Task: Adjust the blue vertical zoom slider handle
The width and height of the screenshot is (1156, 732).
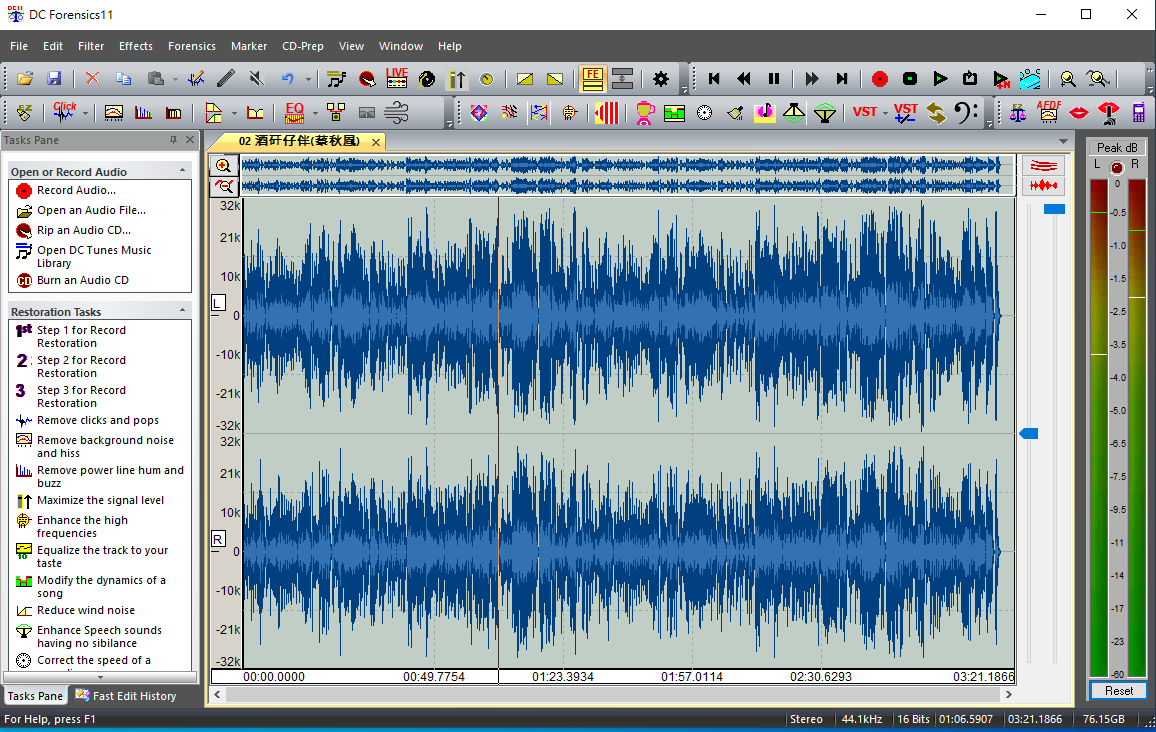Action: [x=1029, y=433]
